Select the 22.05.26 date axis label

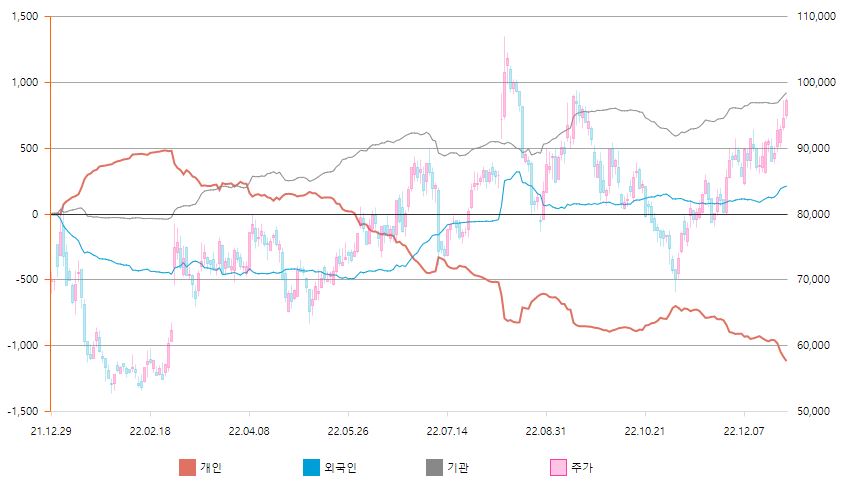click(x=347, y=431)
